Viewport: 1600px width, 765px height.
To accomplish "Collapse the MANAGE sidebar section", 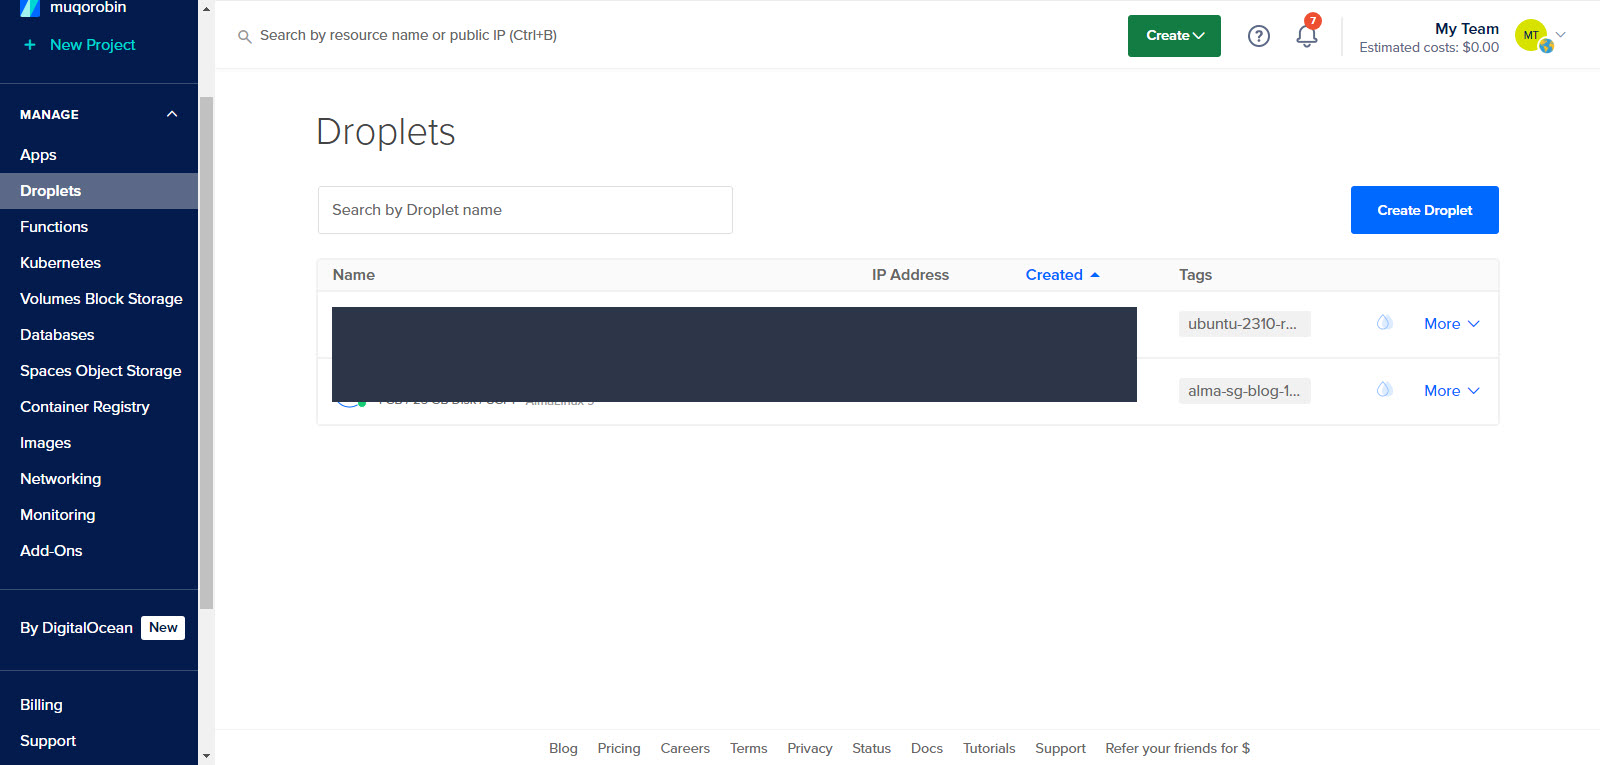I will [172, 114].
